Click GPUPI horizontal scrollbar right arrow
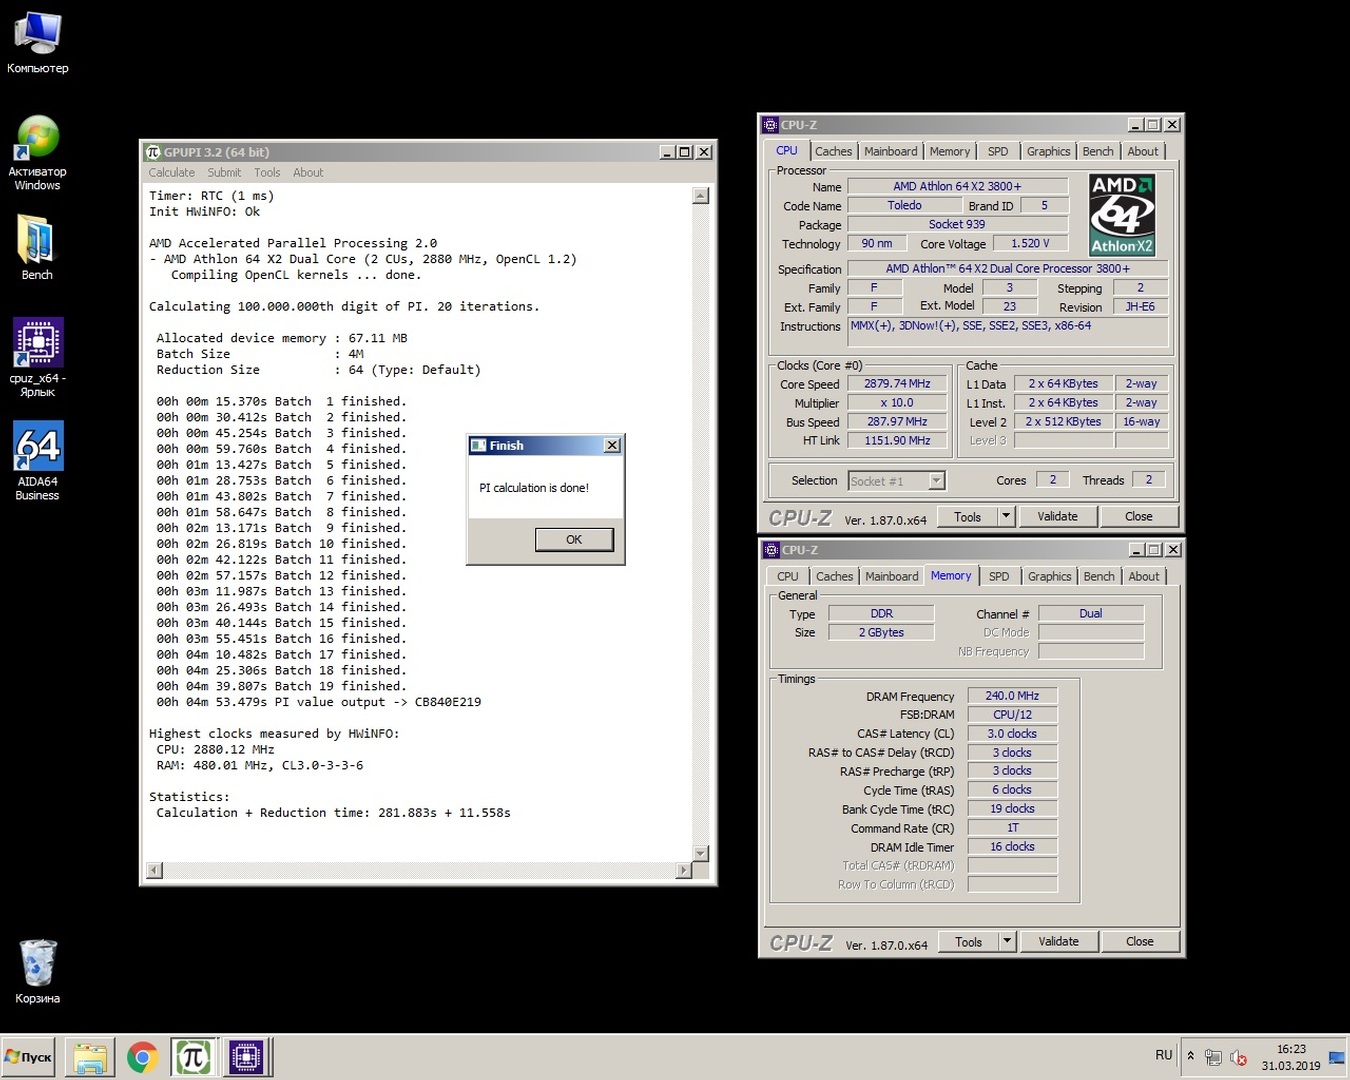 [684, 870]
